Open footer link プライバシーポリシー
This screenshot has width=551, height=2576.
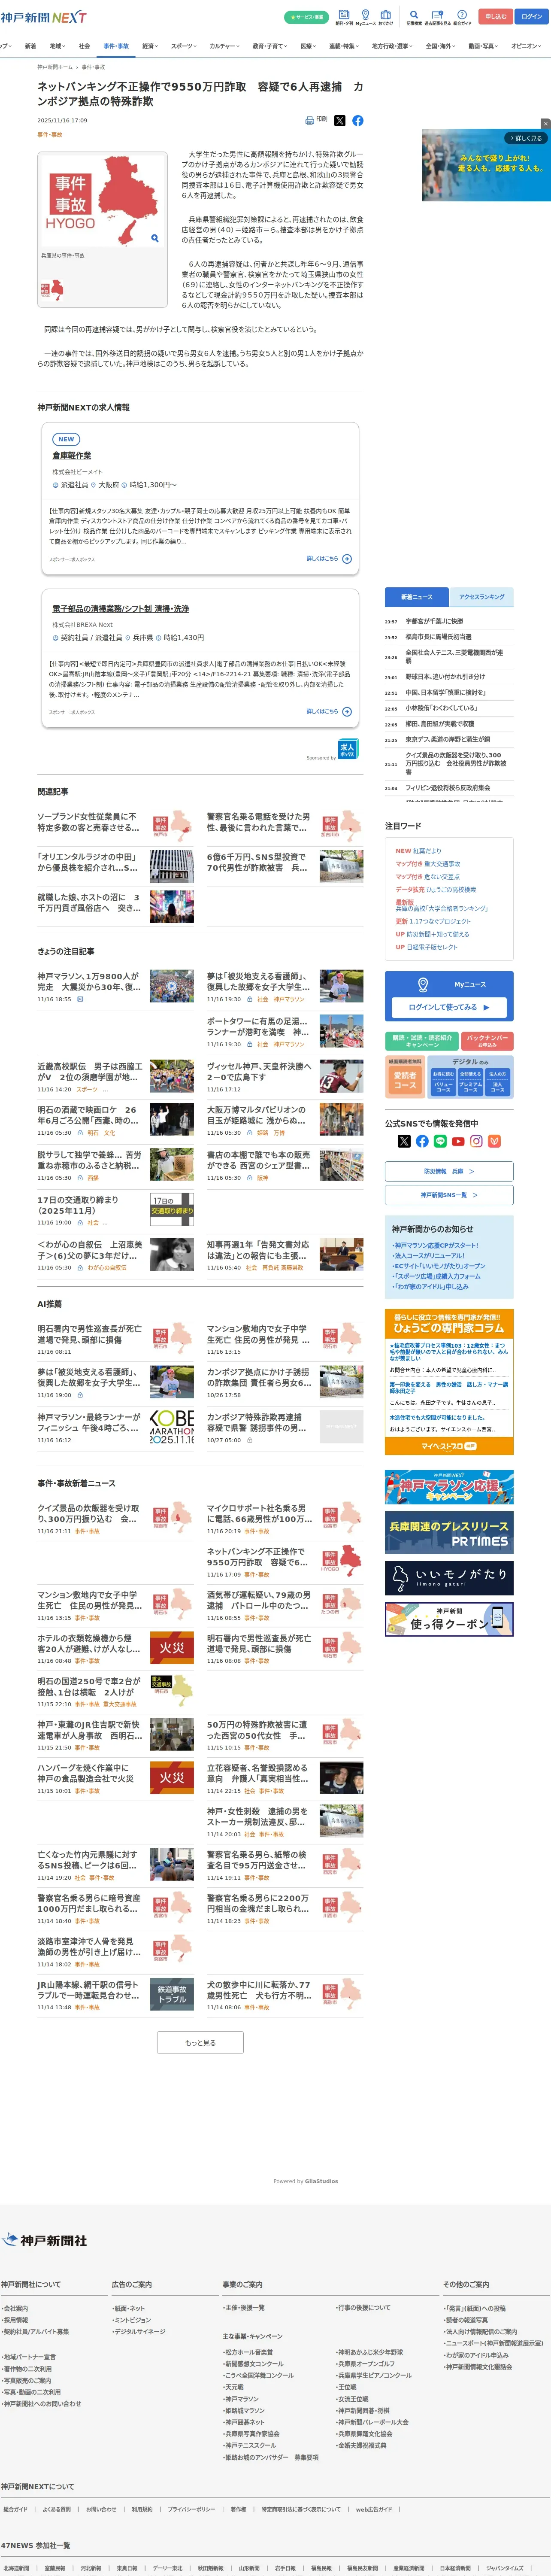point(191,2509)
